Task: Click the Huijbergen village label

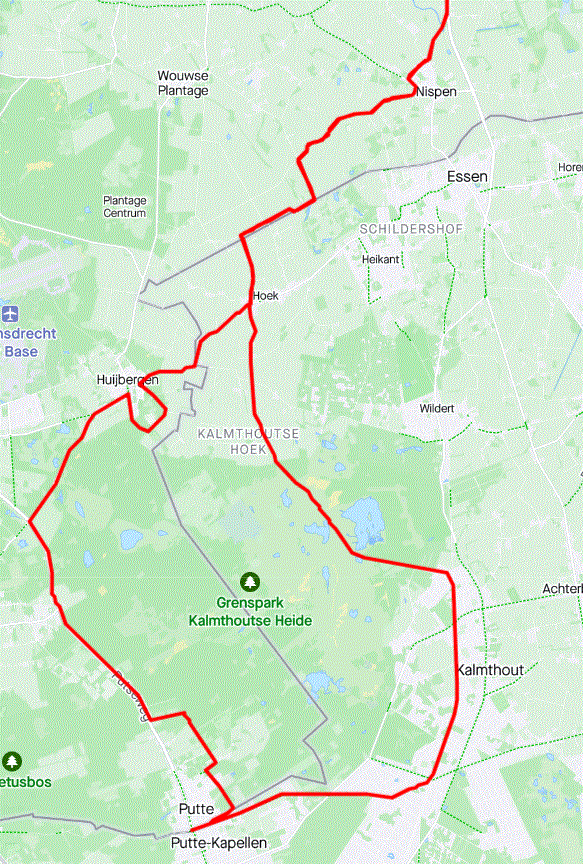Action: coord(127,380)
